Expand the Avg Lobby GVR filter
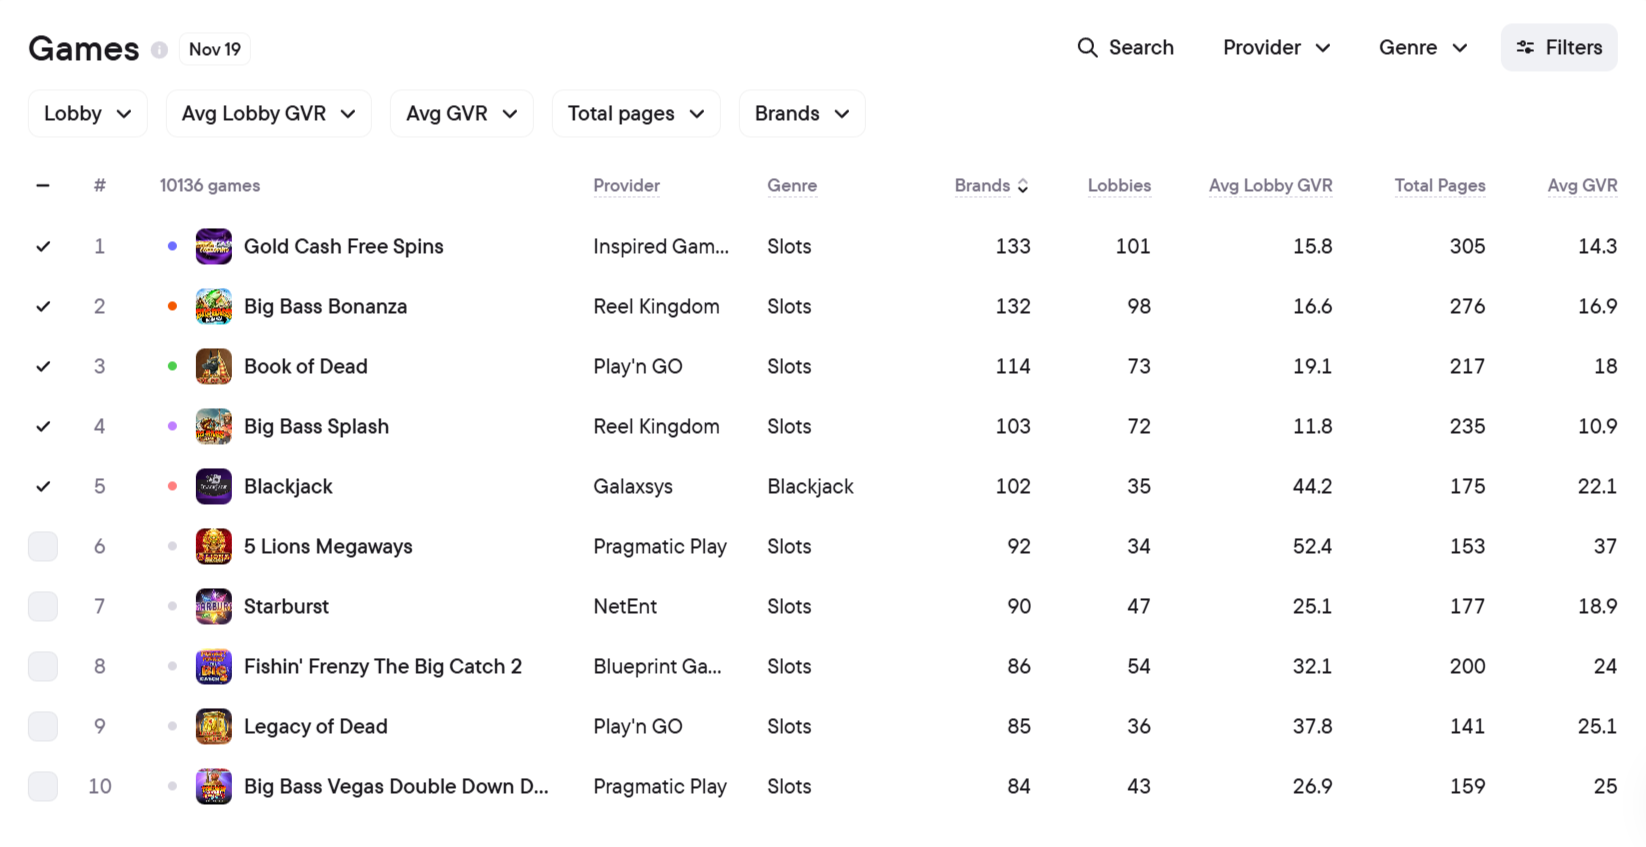 coord(268,113)
